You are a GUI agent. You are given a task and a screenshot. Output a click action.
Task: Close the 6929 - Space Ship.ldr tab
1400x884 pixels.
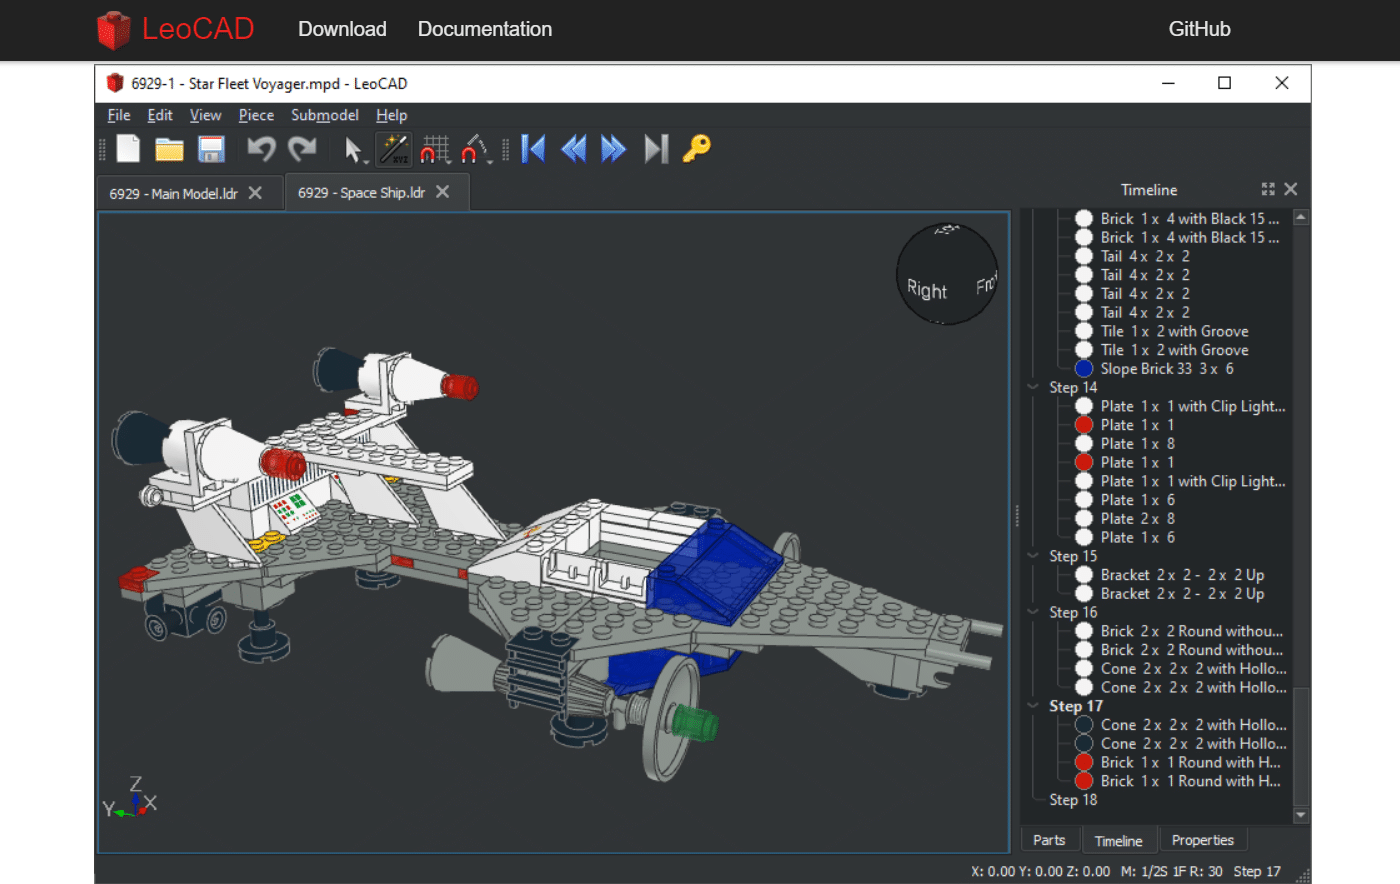[x=443, y=192]
